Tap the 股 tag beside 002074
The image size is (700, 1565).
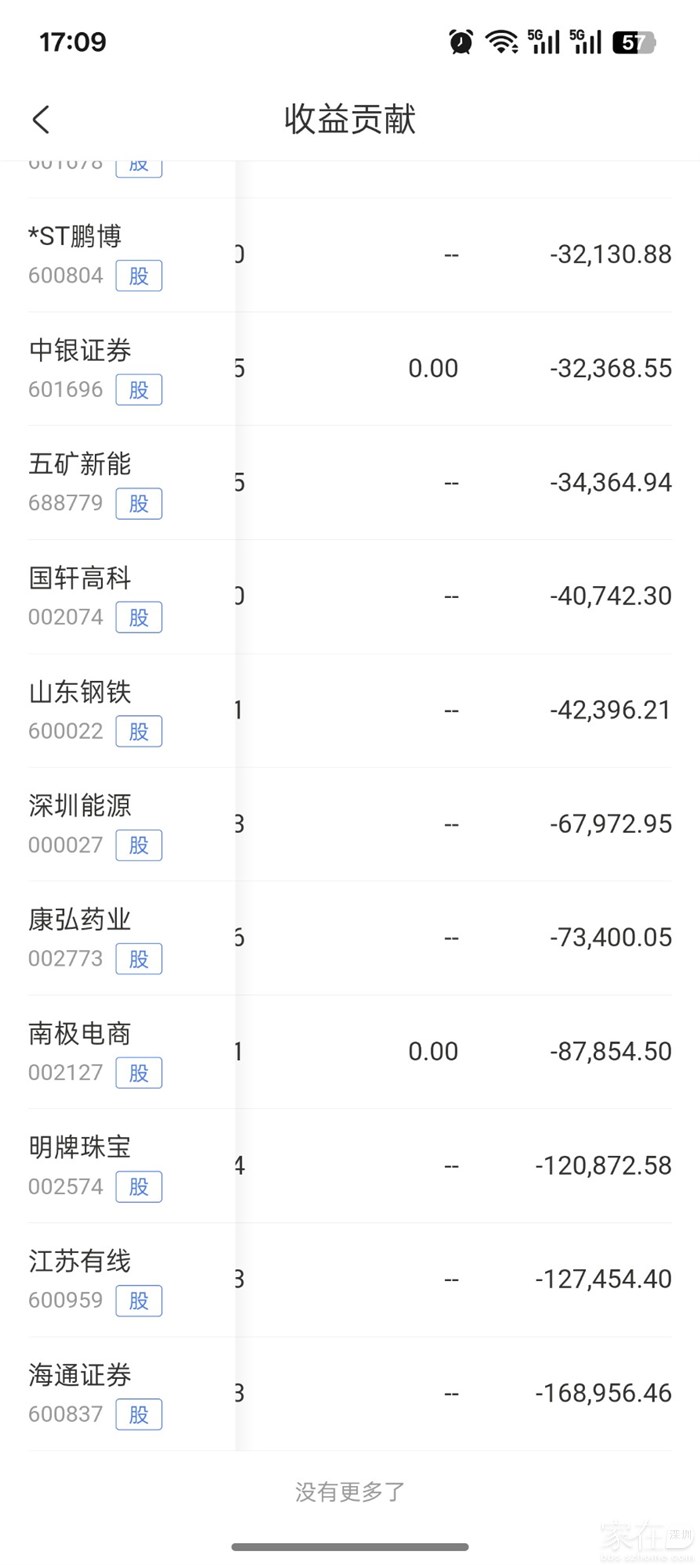(x=138, y=617)
